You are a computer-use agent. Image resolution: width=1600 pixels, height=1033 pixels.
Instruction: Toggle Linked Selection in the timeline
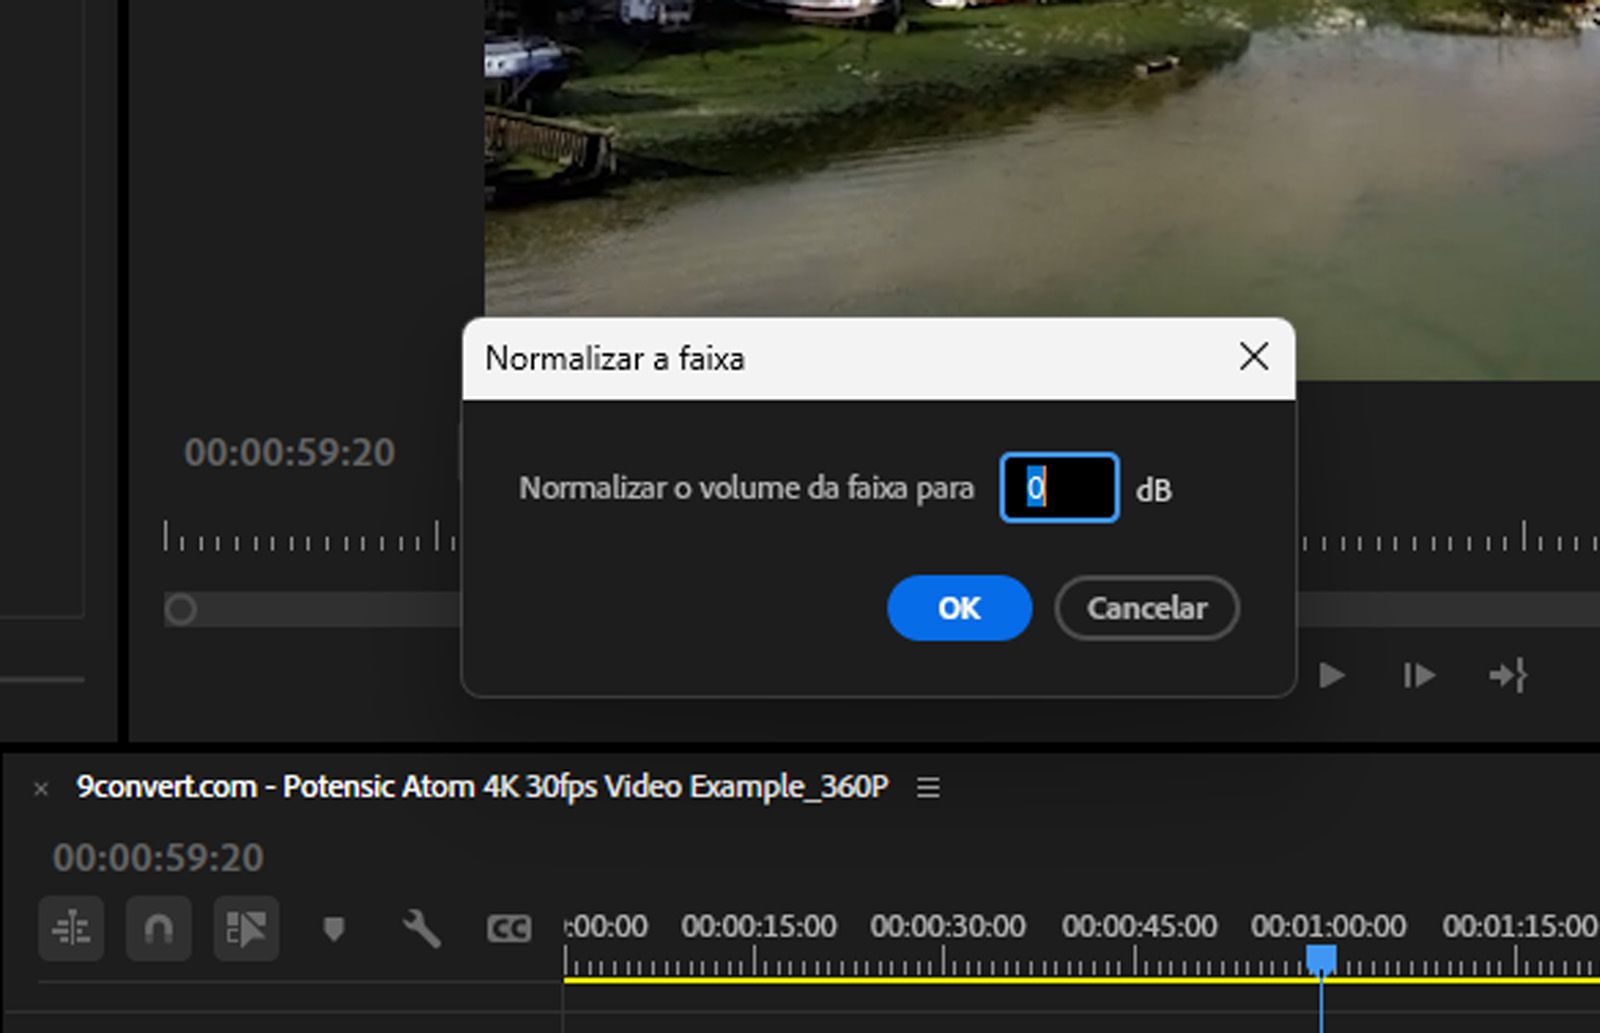[x=71, y=929]
